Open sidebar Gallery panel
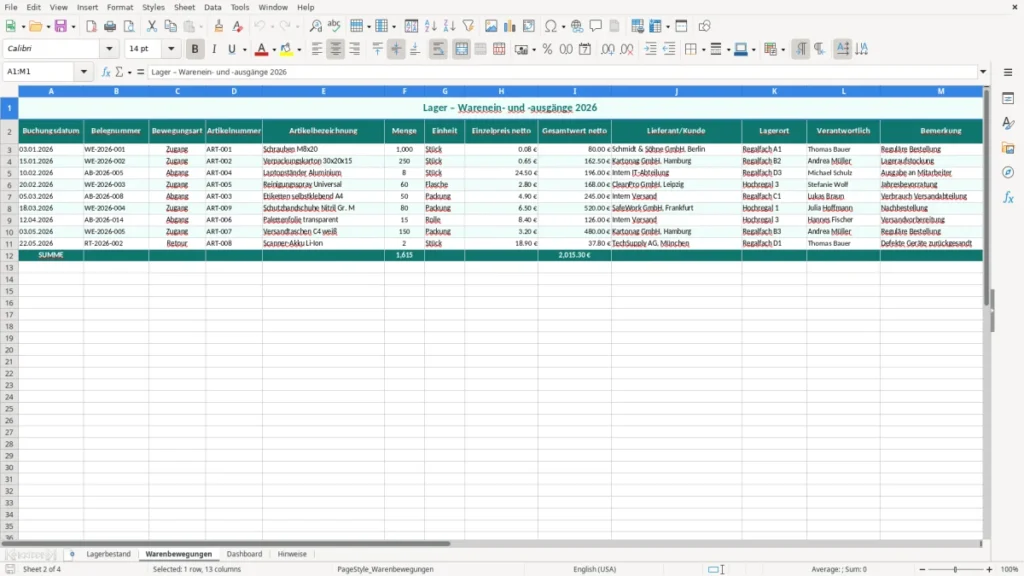 1008,148
